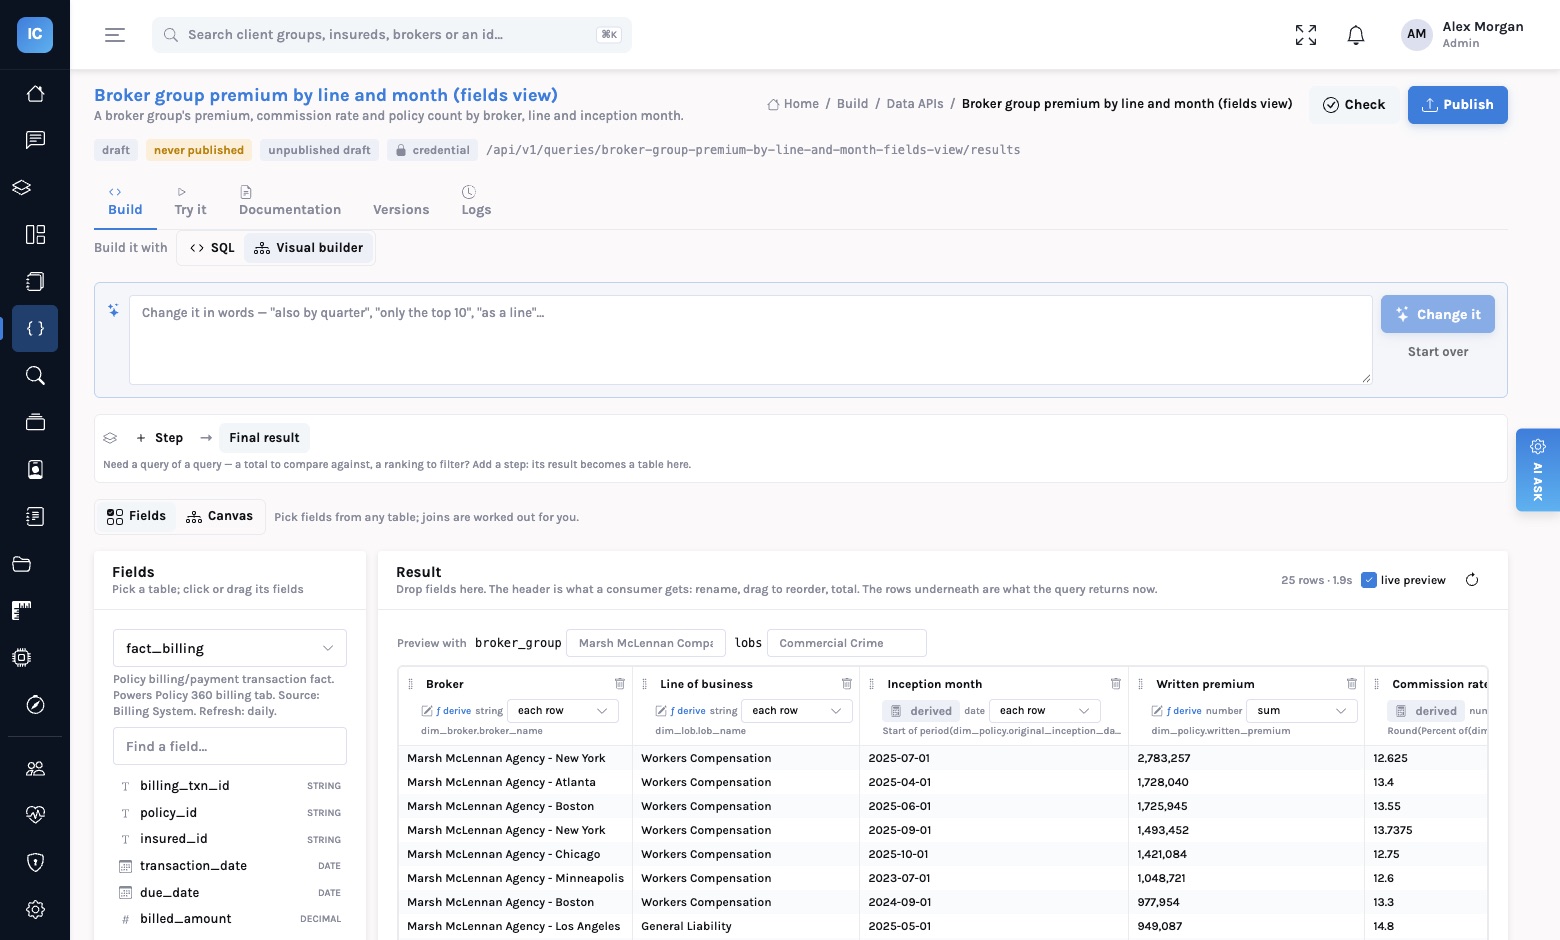
Task: Click the 'Find a field...' input
Action: pyautogui.click(x=230, y=746)
